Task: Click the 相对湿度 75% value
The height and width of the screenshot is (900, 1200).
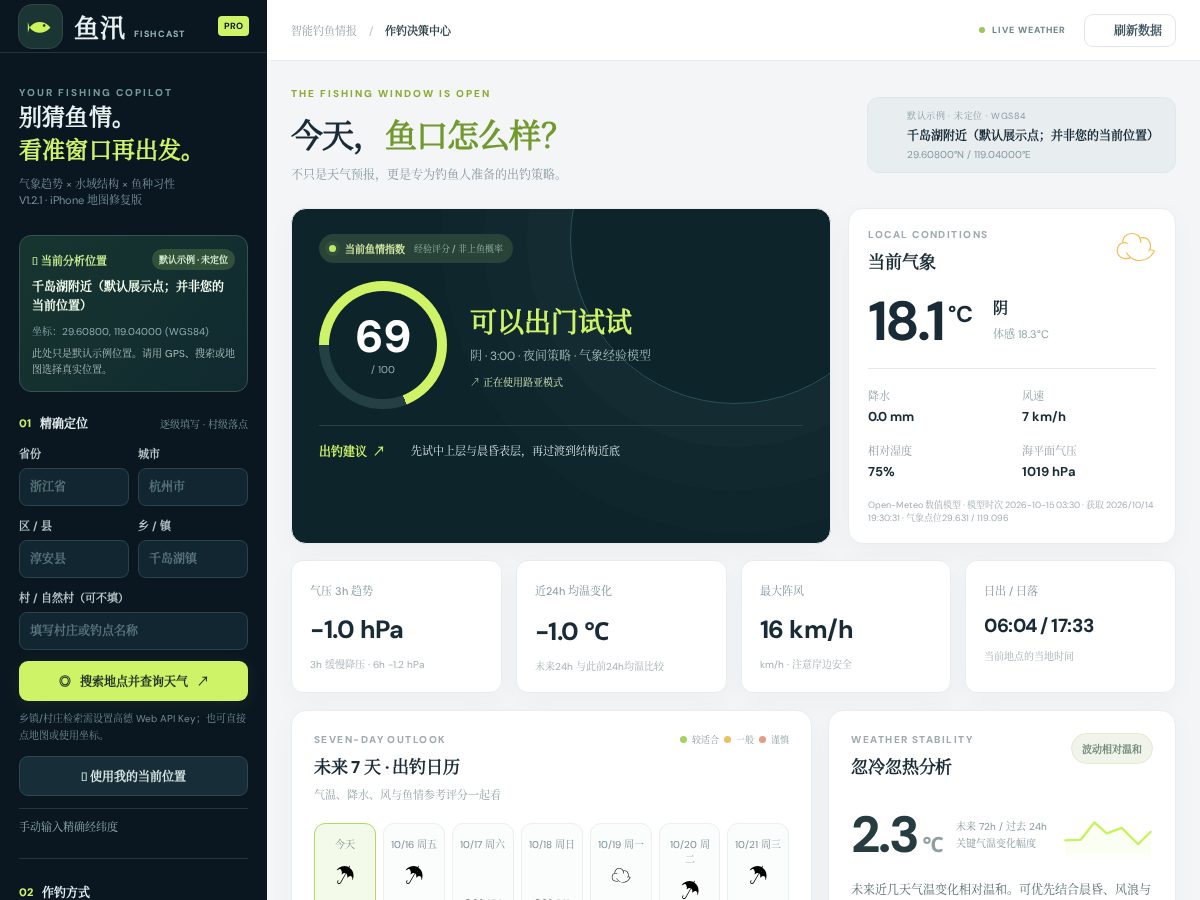Action: pos(881,472)
